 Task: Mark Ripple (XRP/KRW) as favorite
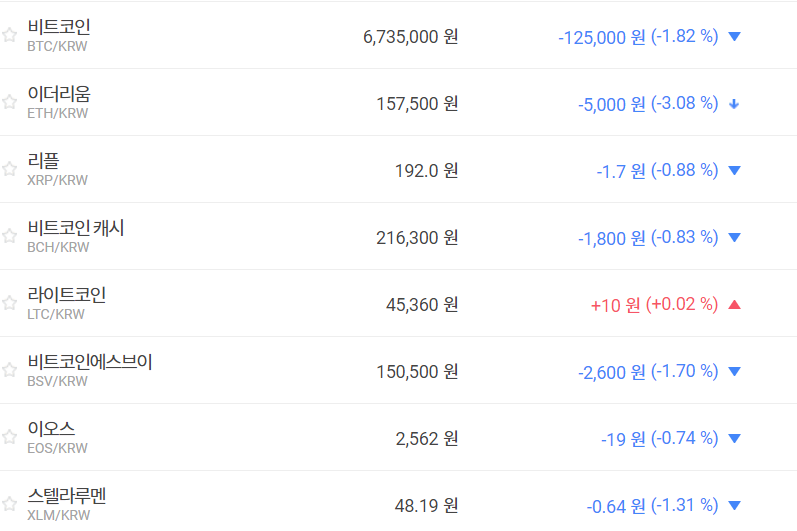(10, 169)
